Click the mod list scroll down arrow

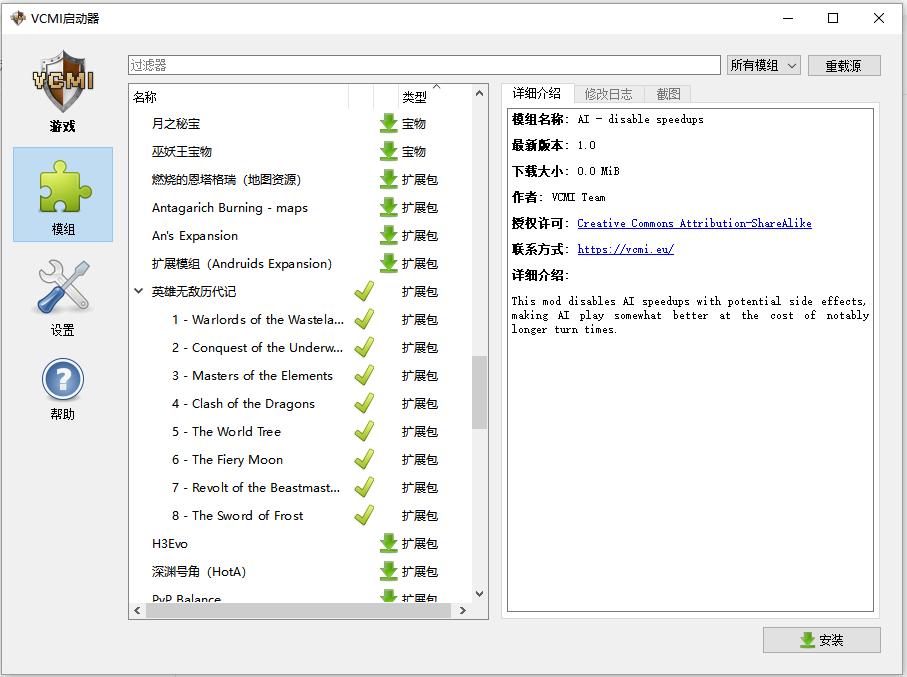point(479,594)
